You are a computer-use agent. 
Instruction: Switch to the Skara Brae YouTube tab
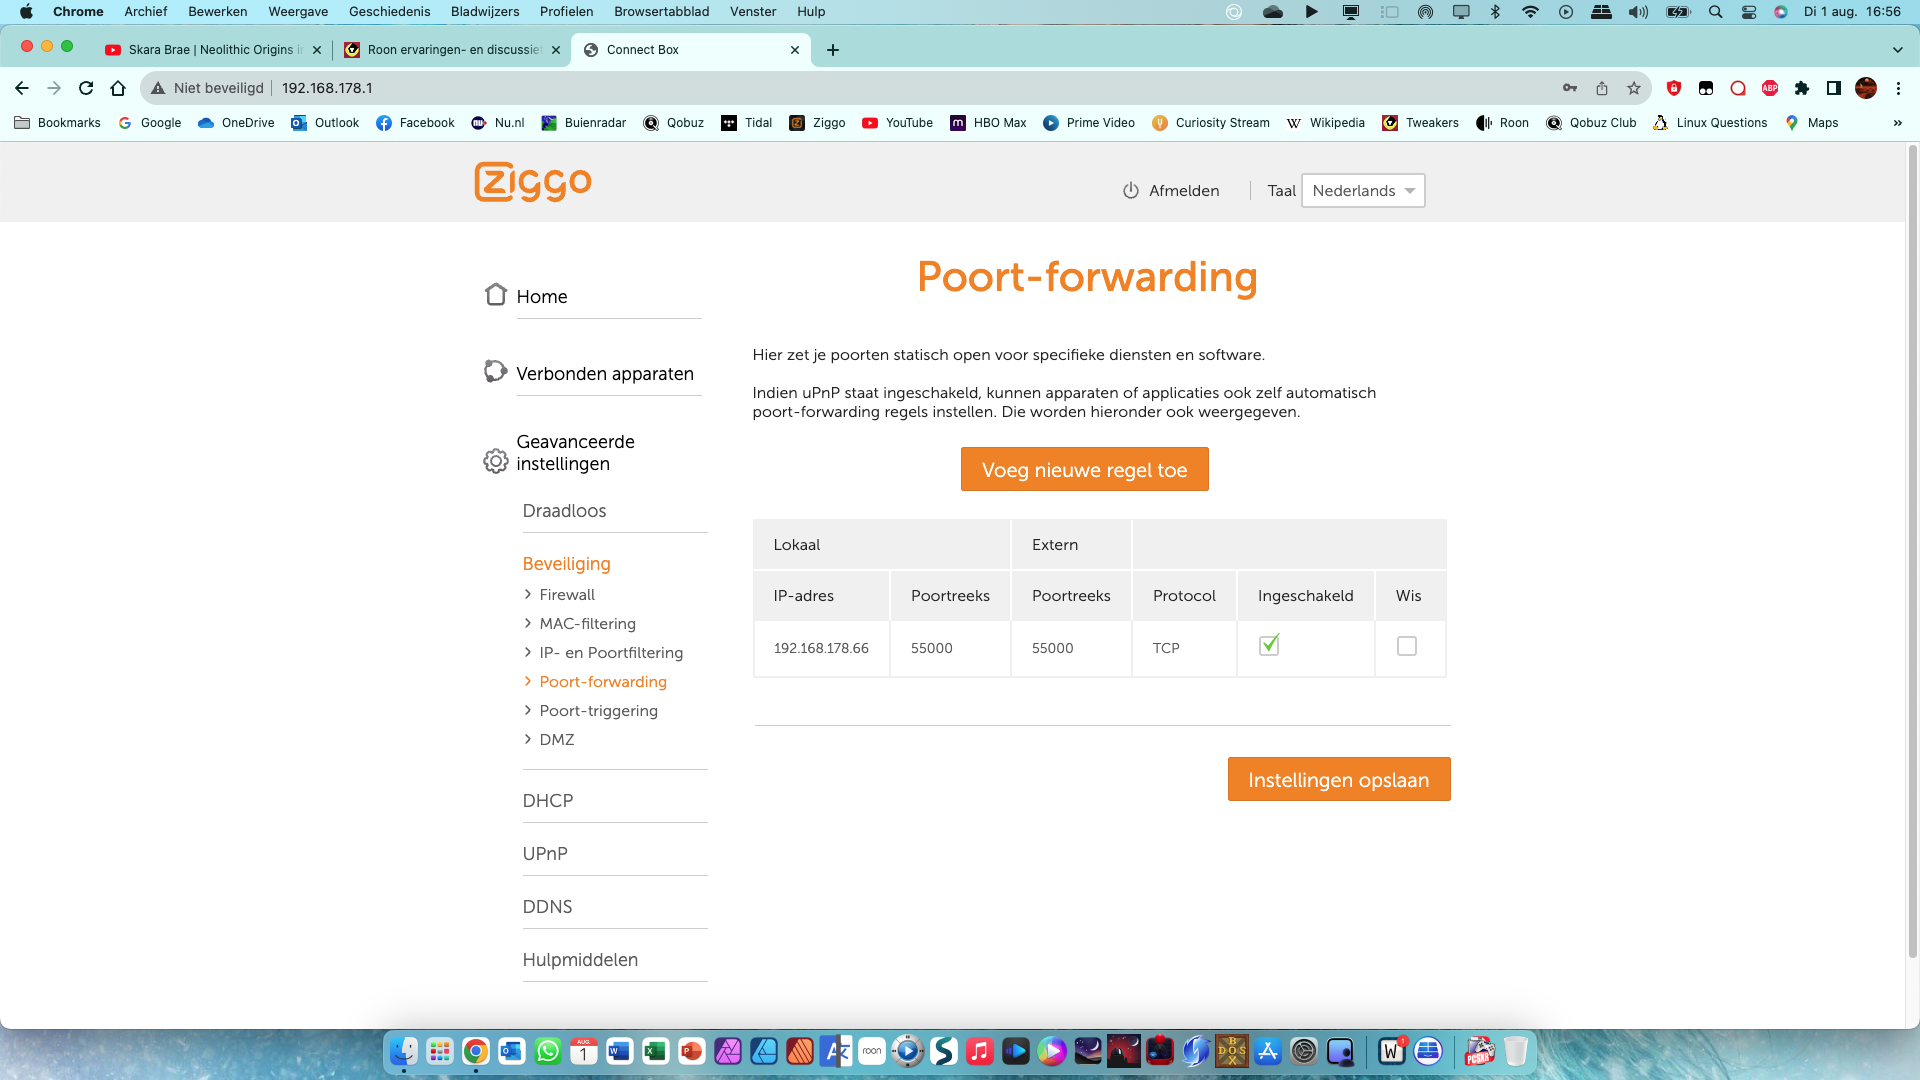210,50
